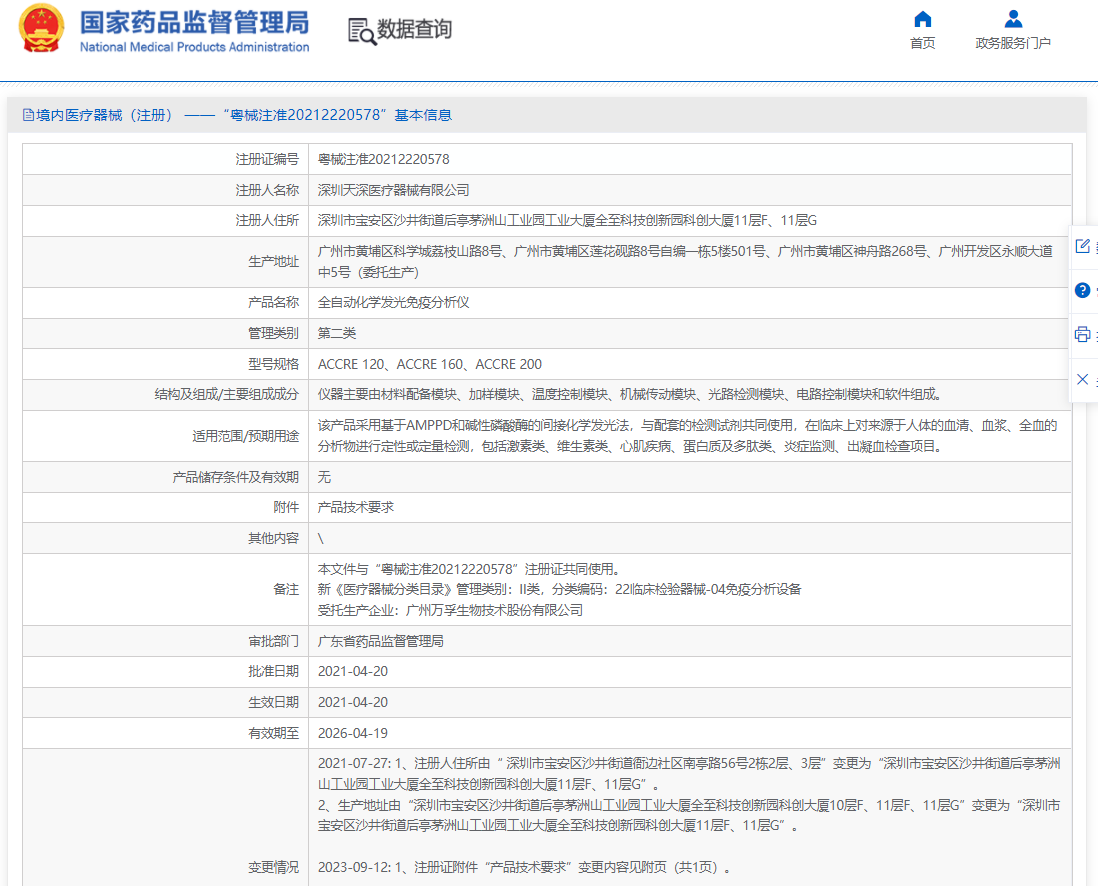Select 批准日期 value 2021-04-20

pos(353,671)
